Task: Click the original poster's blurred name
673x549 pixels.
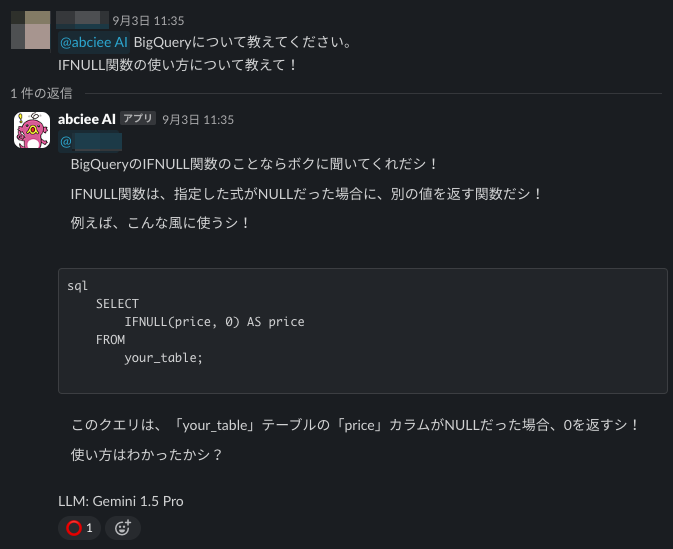Action: click(x=96, y=19)
